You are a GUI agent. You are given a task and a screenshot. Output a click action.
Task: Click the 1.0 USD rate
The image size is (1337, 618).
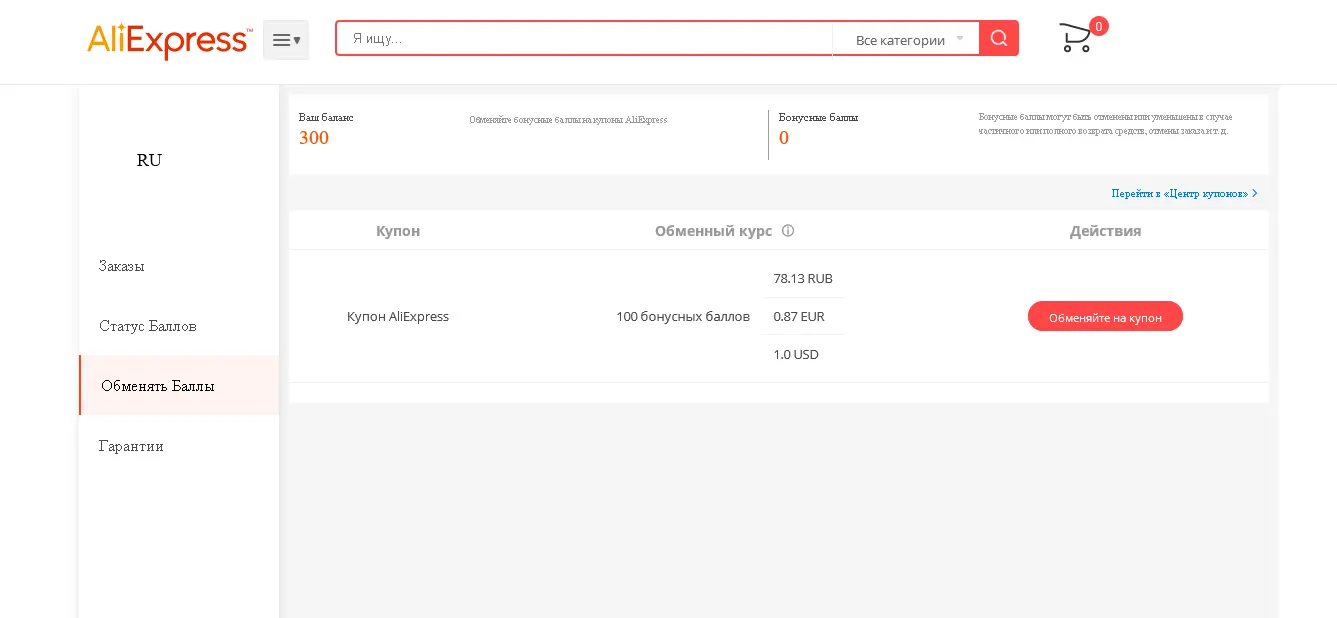tap(796, 354)
